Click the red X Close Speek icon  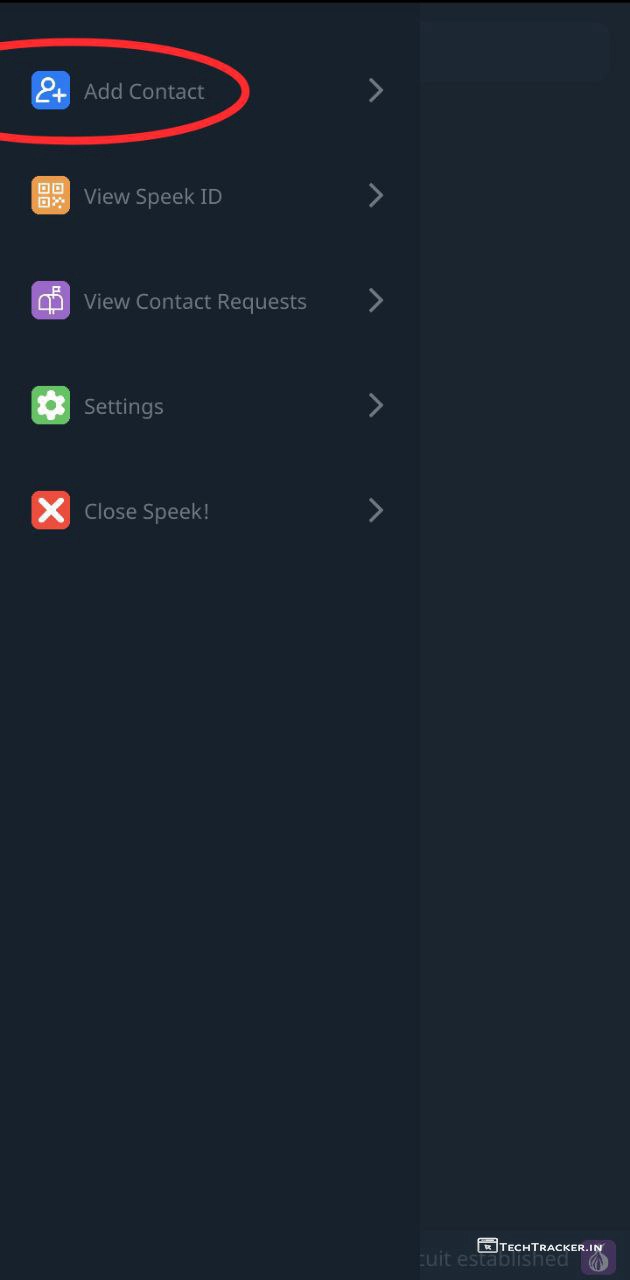50,511
